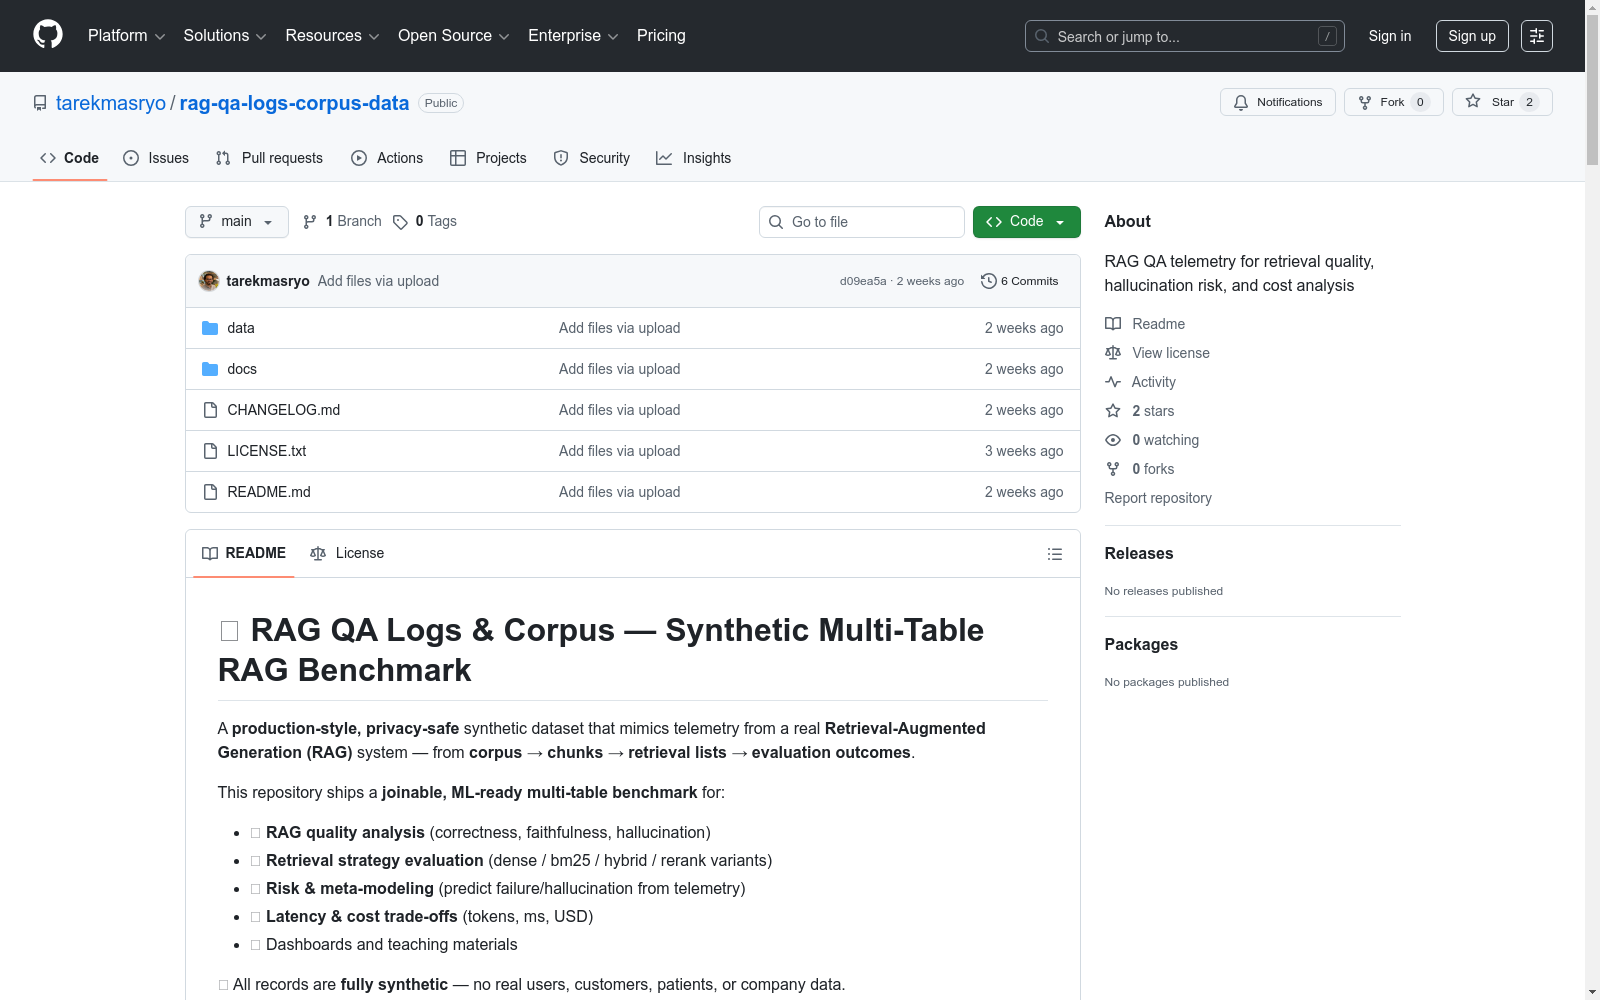Click the GitHub logo icon
Viewport: 1600px width, 1000px height.
point(48,35)
